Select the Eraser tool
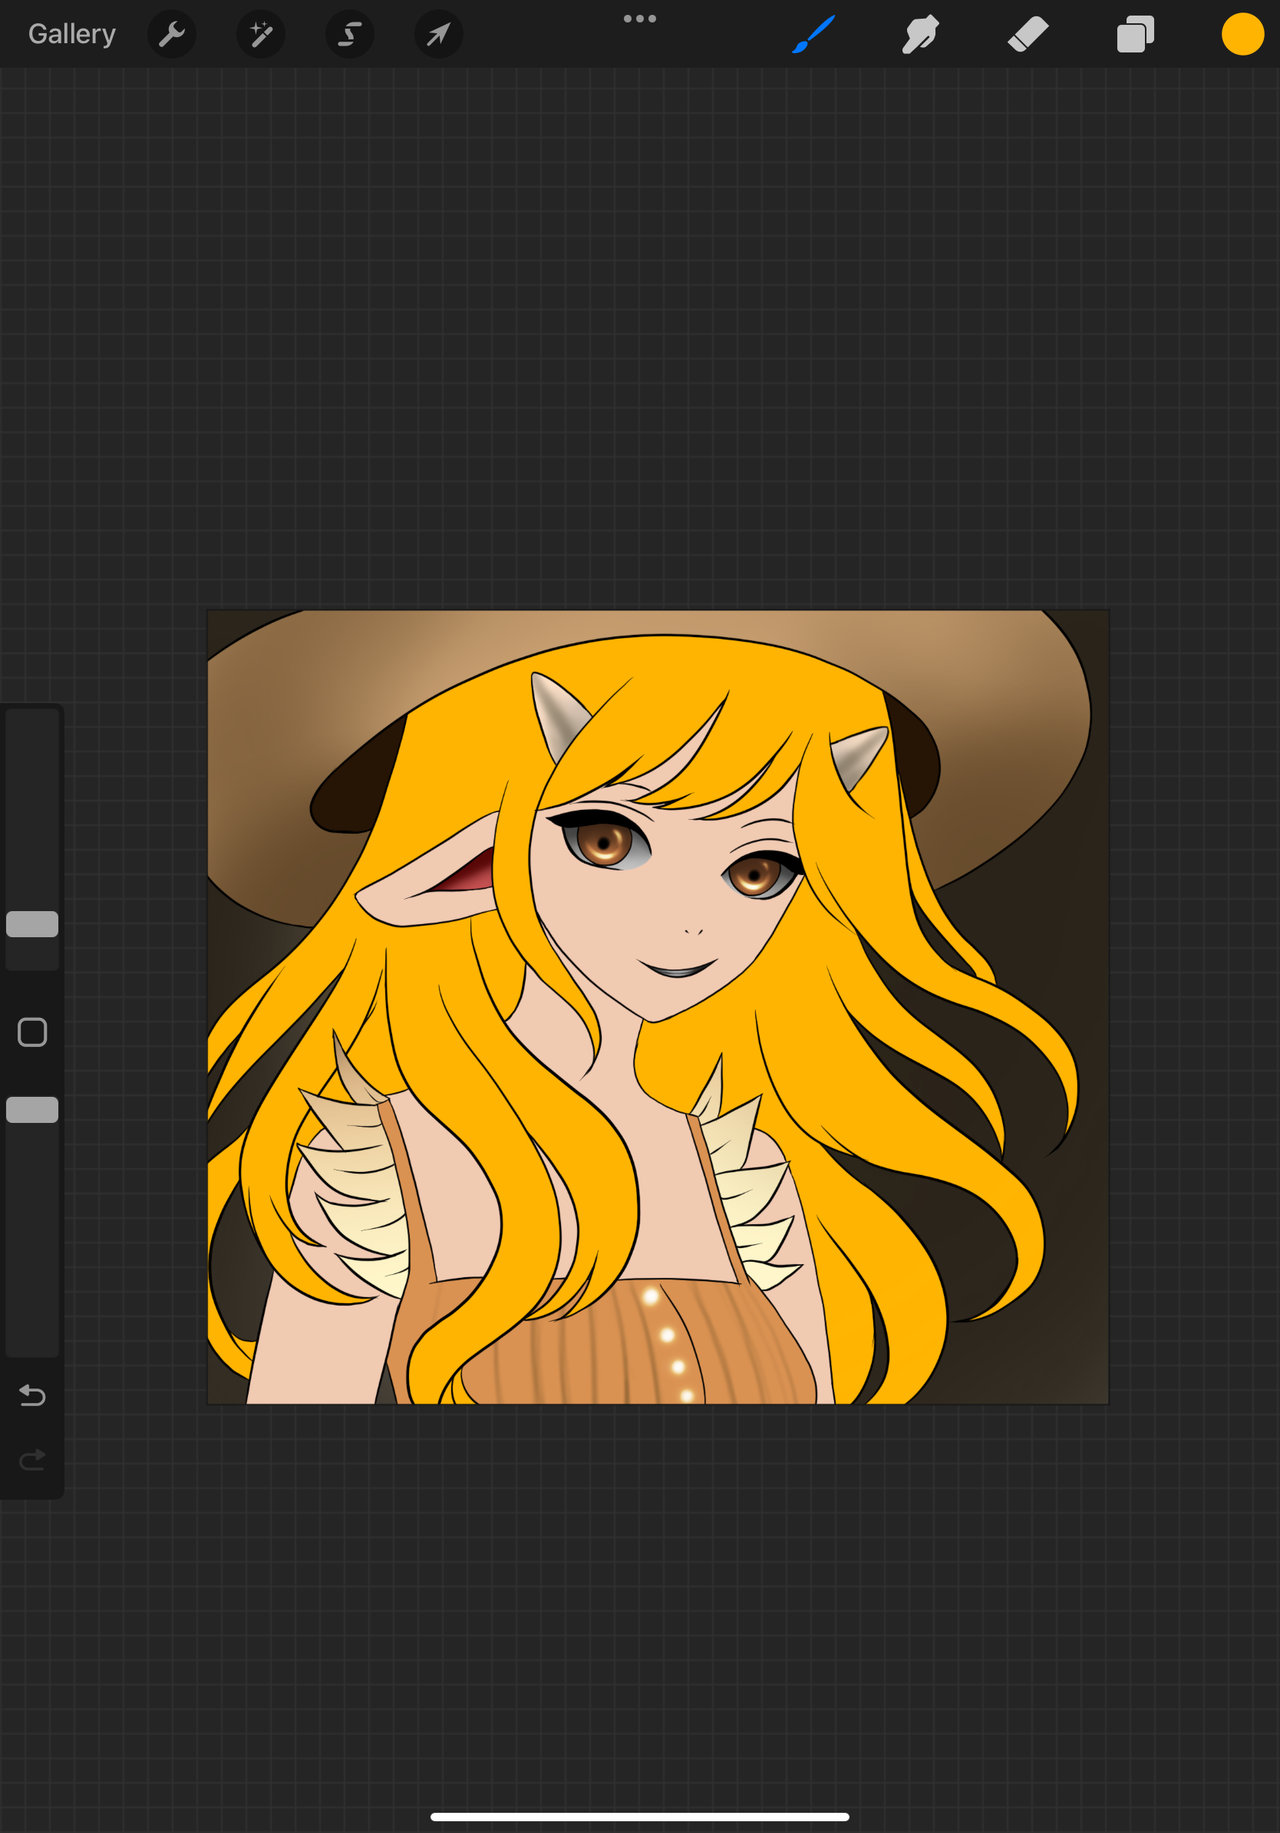1280x1833 pixels. 1028,34
